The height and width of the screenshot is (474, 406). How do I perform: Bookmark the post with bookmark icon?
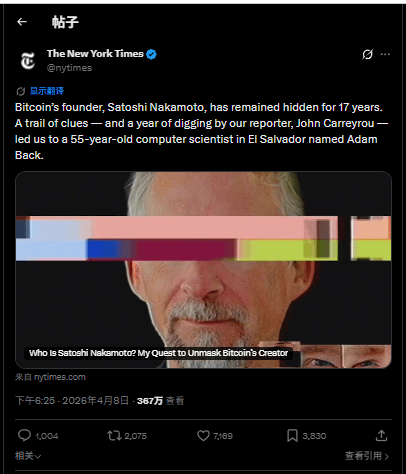pos(292,436)
